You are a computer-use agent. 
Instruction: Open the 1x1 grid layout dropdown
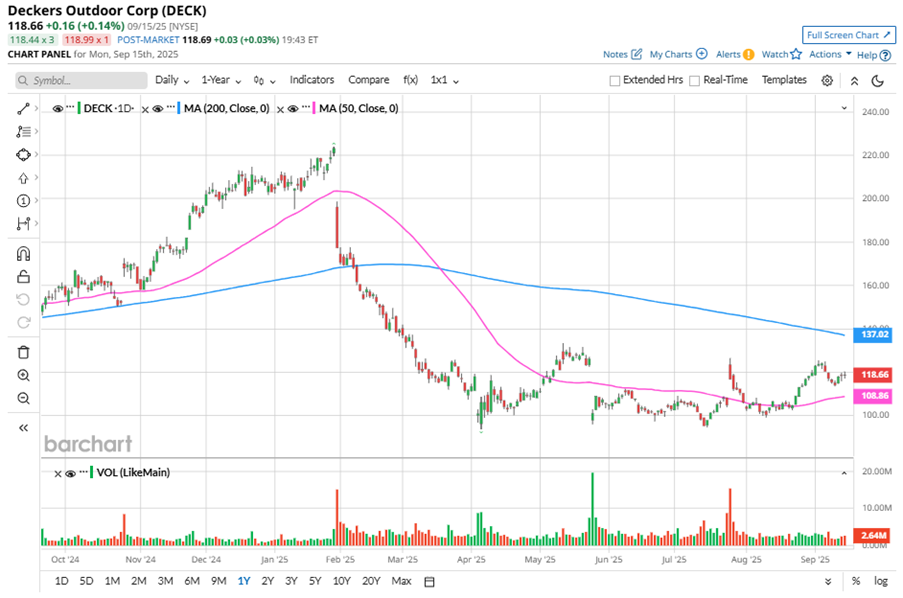point(445,80)
